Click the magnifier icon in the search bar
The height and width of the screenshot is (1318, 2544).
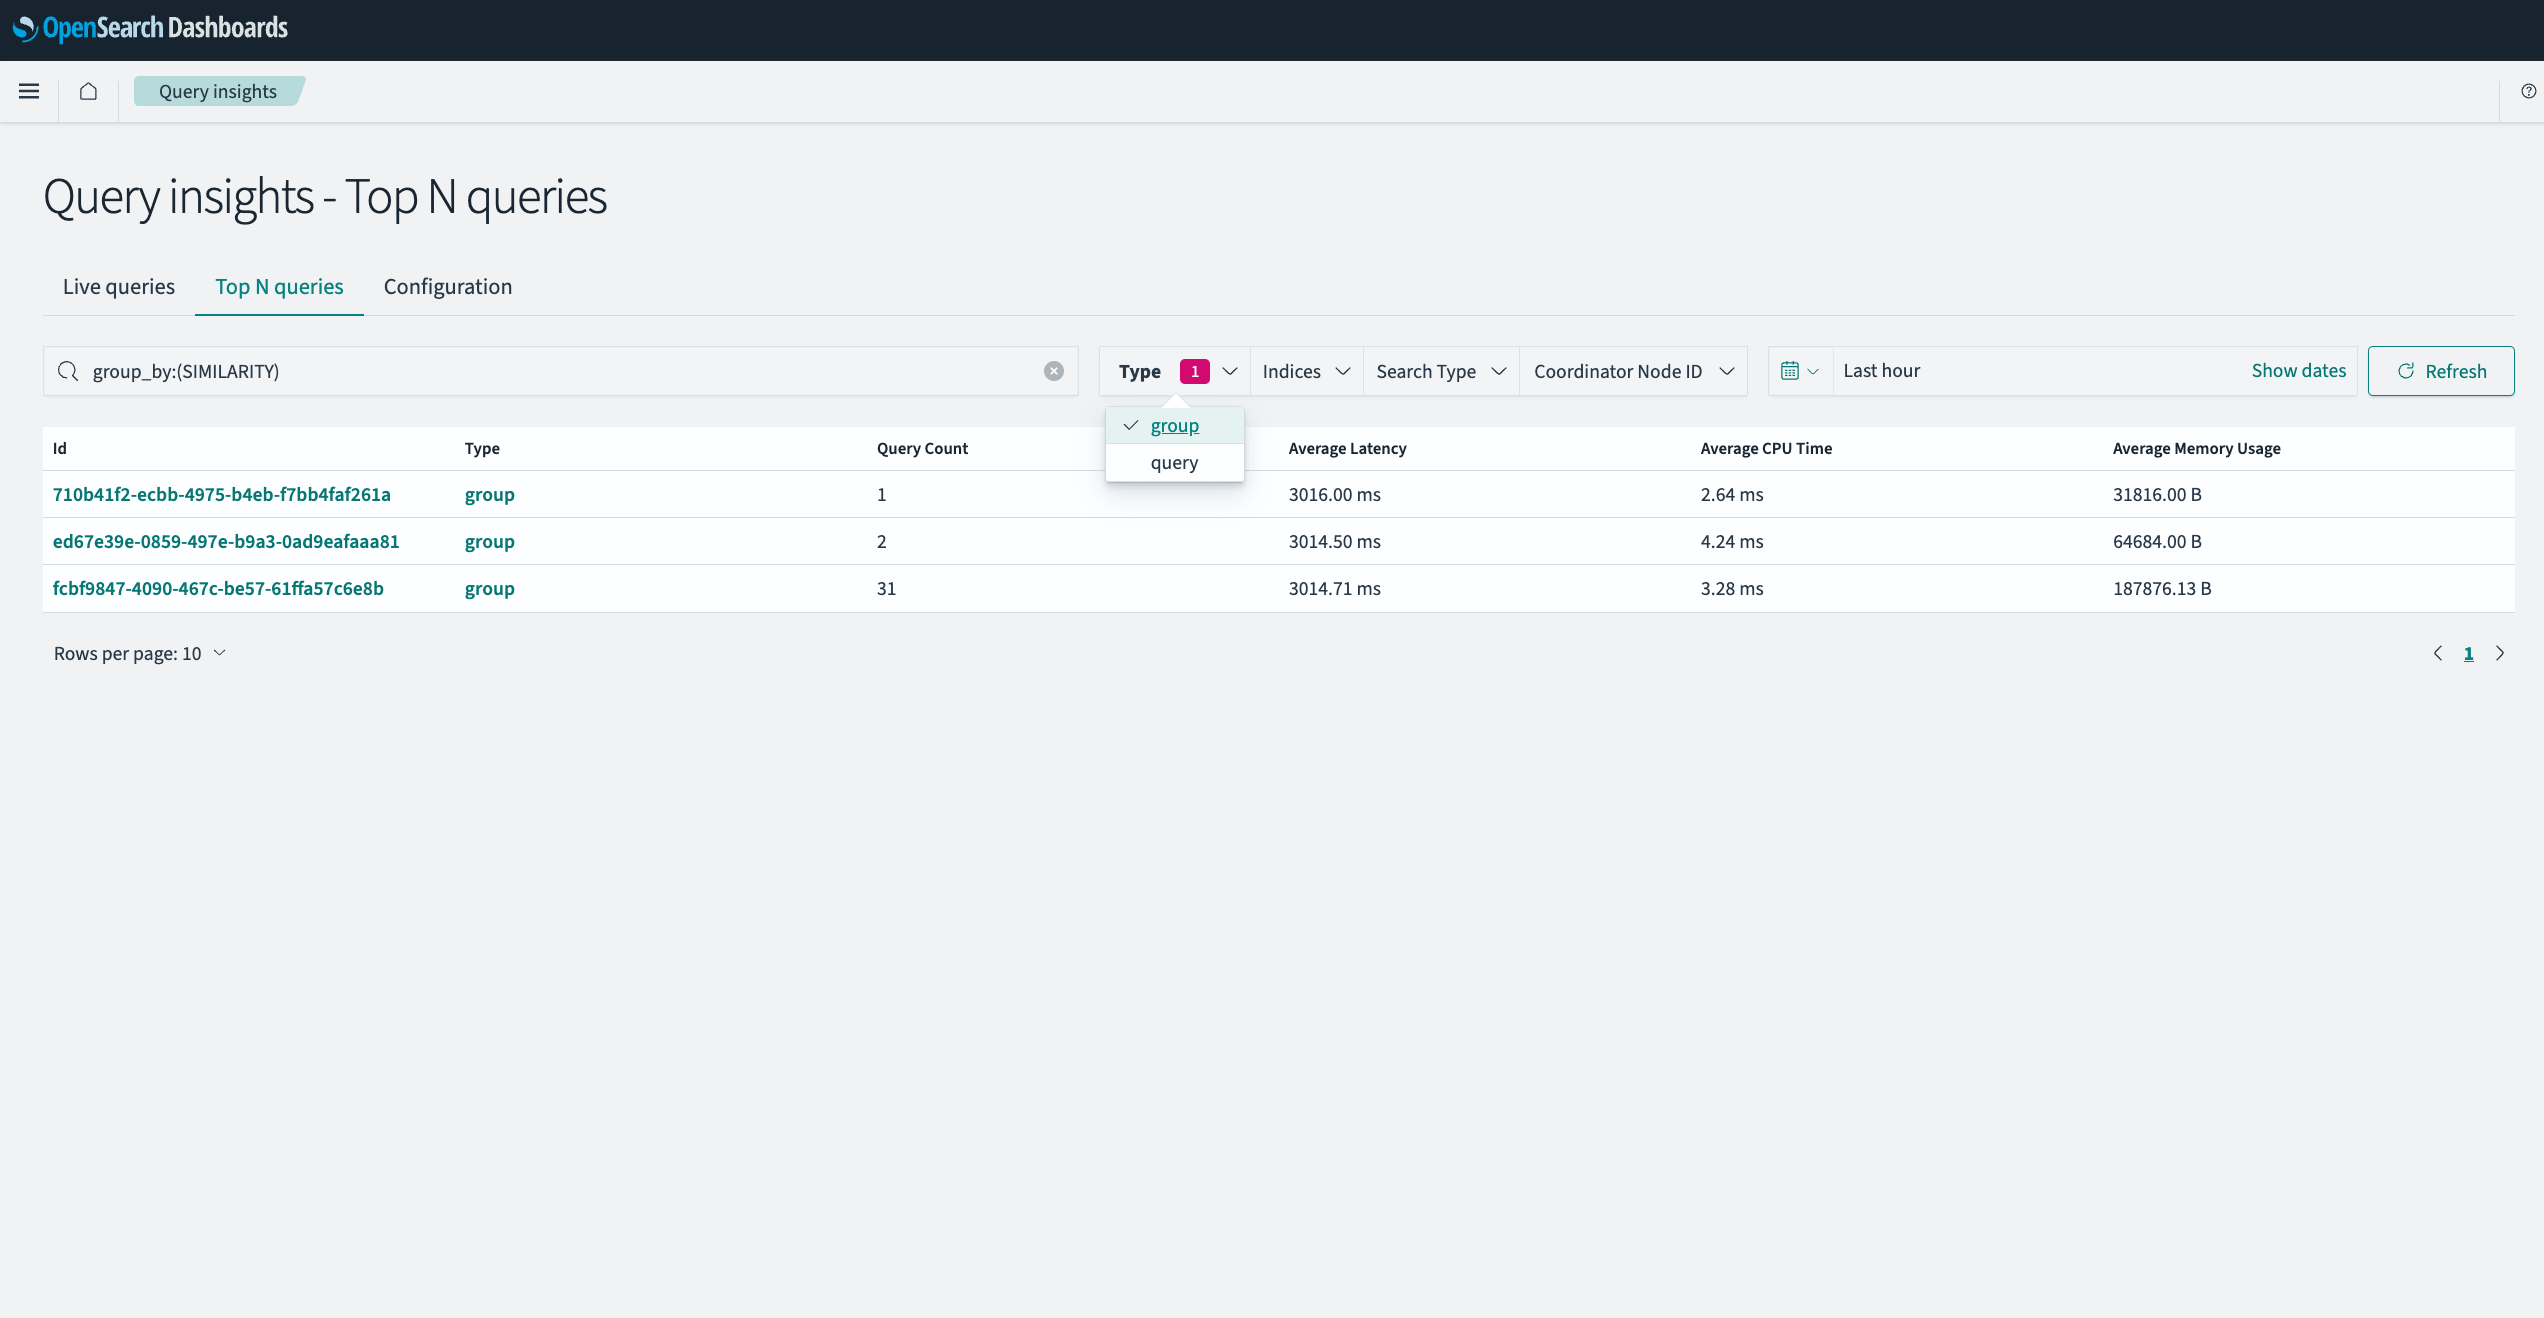tap(68, 370)
